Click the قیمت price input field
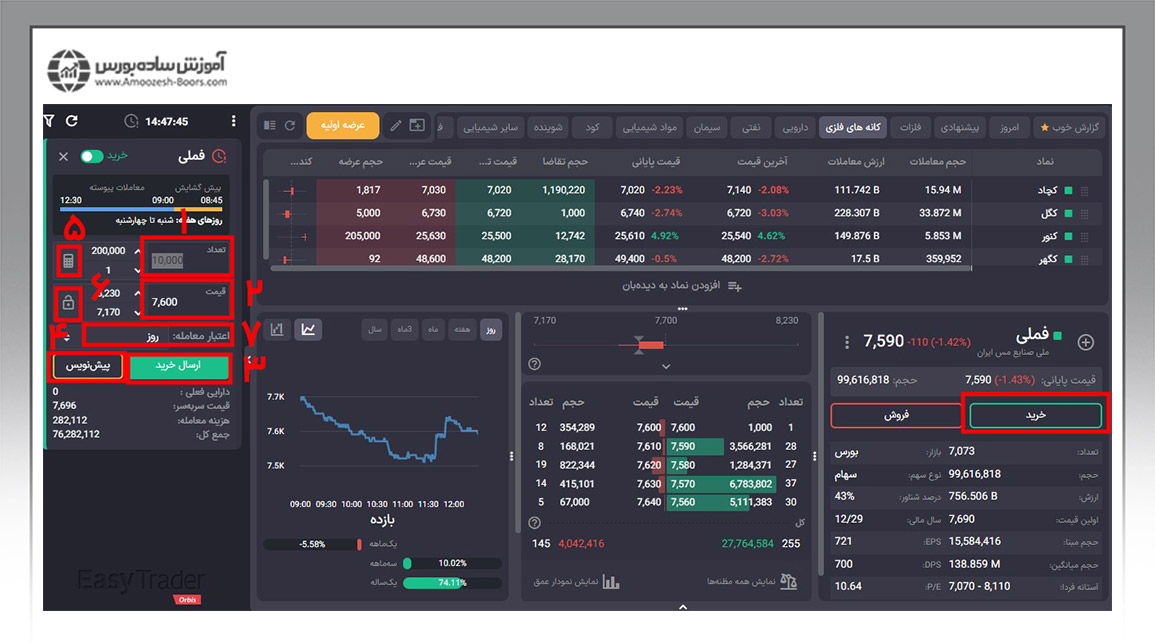The width and height of the screenshot is (1155, 642). (x=187, y=302)
